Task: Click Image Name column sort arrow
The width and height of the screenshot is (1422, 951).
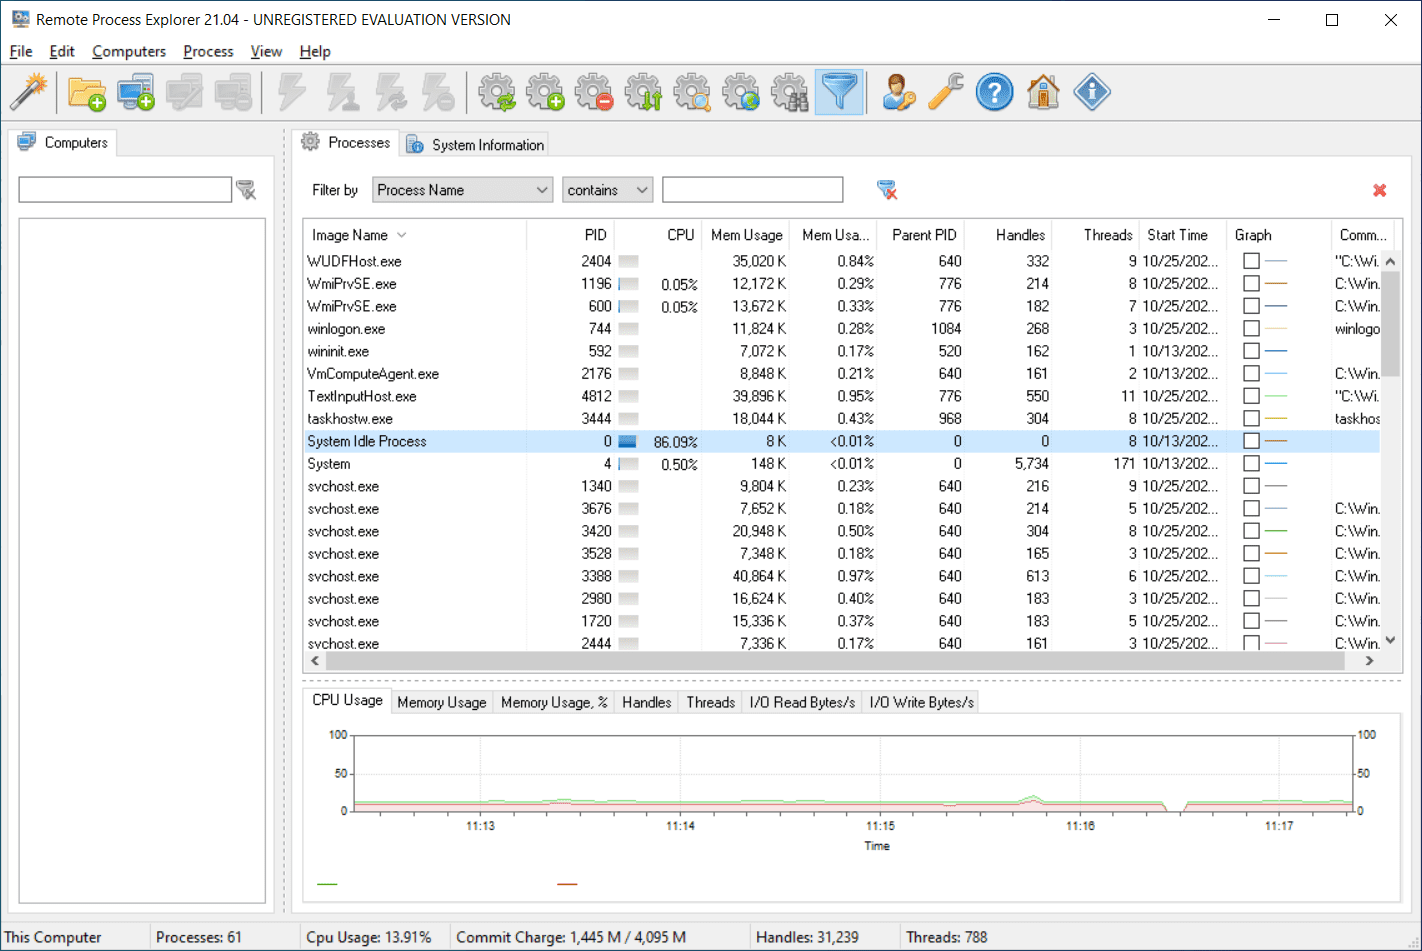Action: pyautogui.click(x=402, y=235)
